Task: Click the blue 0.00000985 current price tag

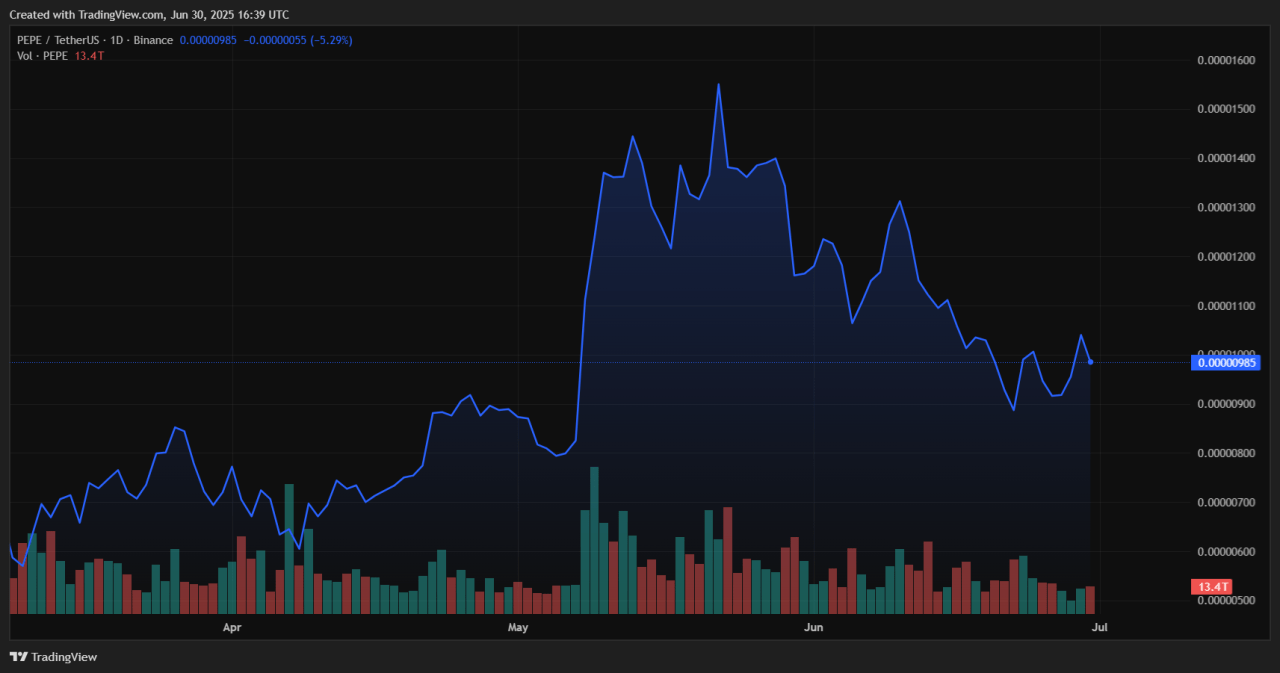Action: pos(1226,362)
